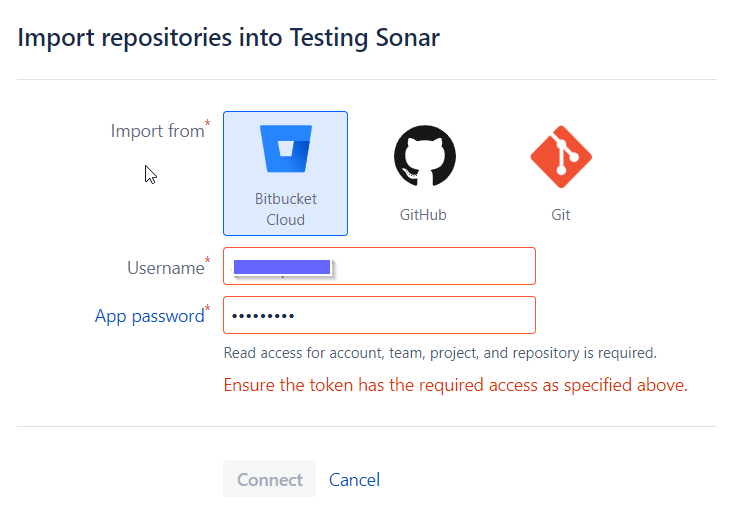Choose the GitHub Octocat logo

tap(424, 156)
